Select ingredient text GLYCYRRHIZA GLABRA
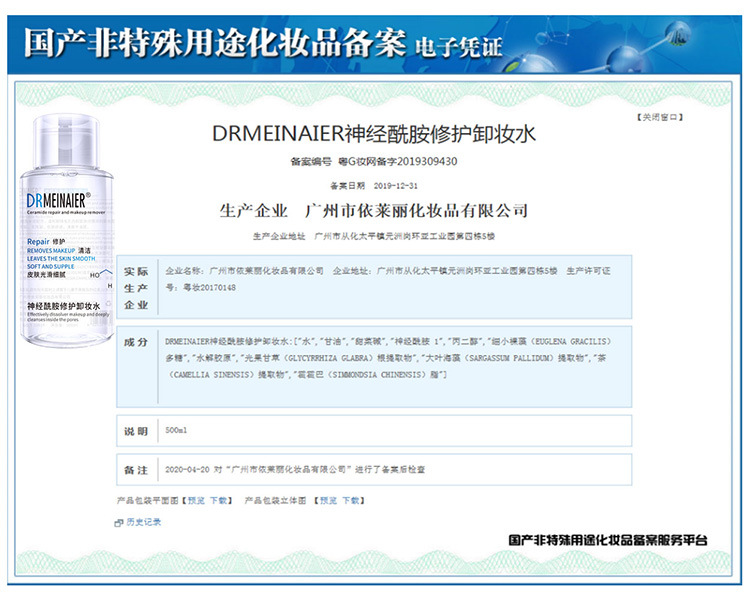Image resolution: width=750 pixels, height=598 pixels. tap(328, 358)
